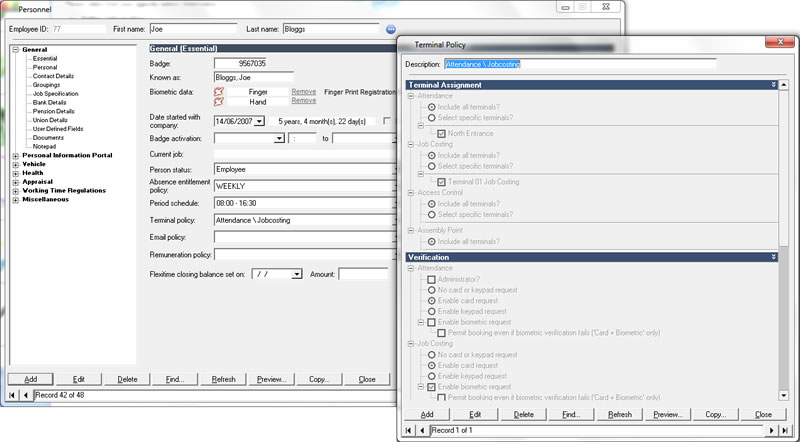Click the blue round button beside Last name
This screenshot has width=800, height=442.
pos(391,30)
